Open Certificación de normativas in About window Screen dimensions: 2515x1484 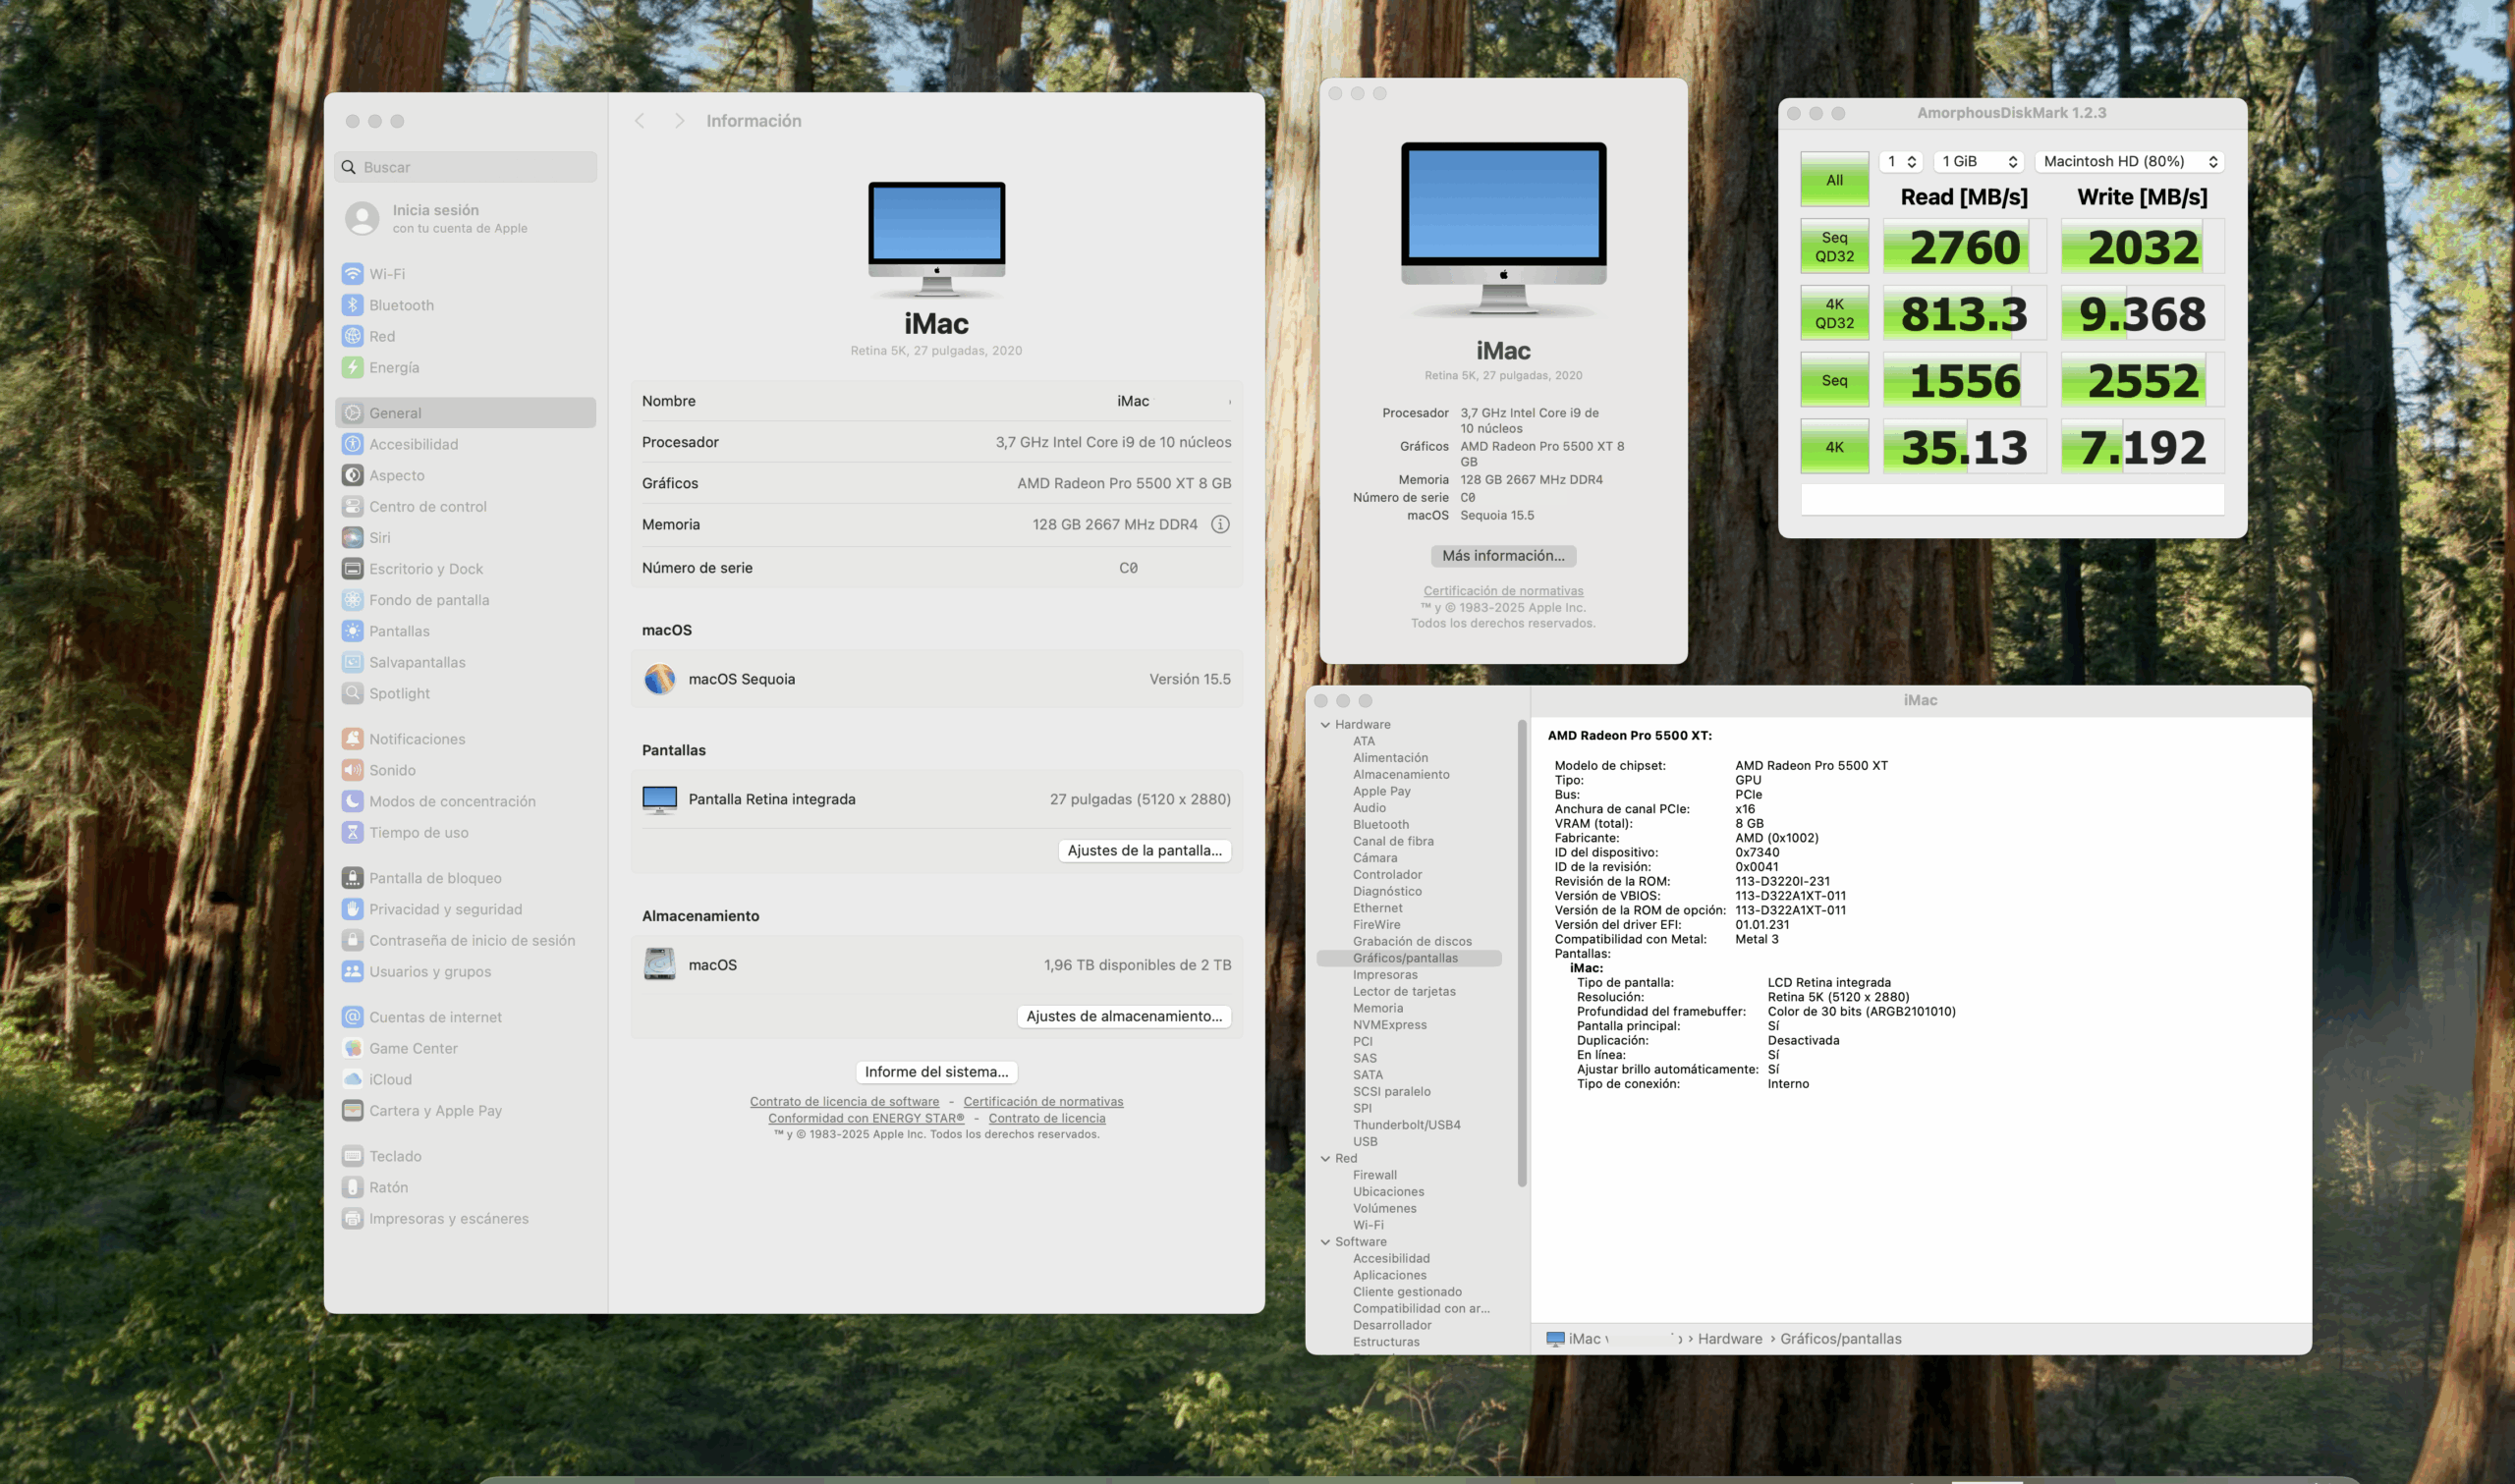point(1503,591)
